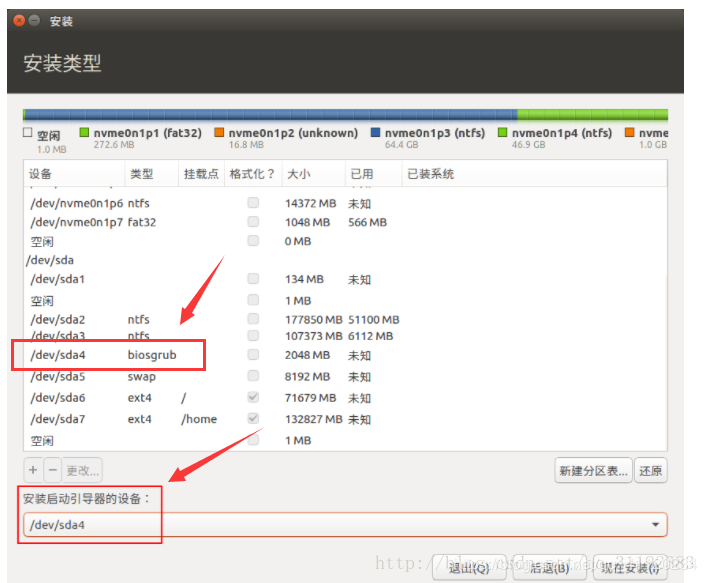Click the green nvme0n1p1 (fat32) legend swatch

click(84, 133)
